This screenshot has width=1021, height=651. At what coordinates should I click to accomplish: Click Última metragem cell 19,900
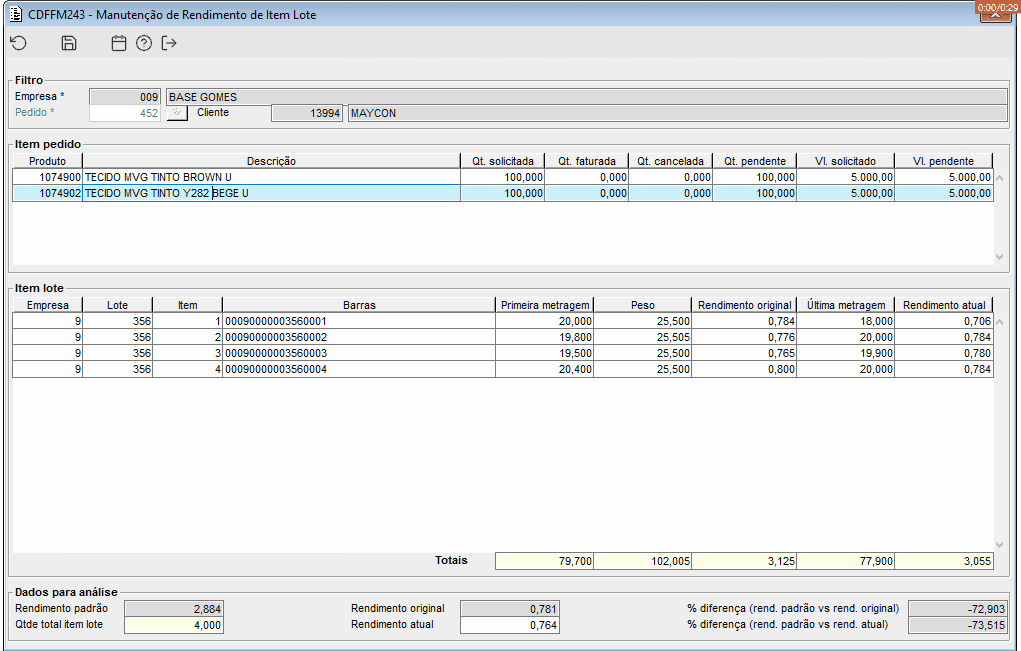coord(846,353)
